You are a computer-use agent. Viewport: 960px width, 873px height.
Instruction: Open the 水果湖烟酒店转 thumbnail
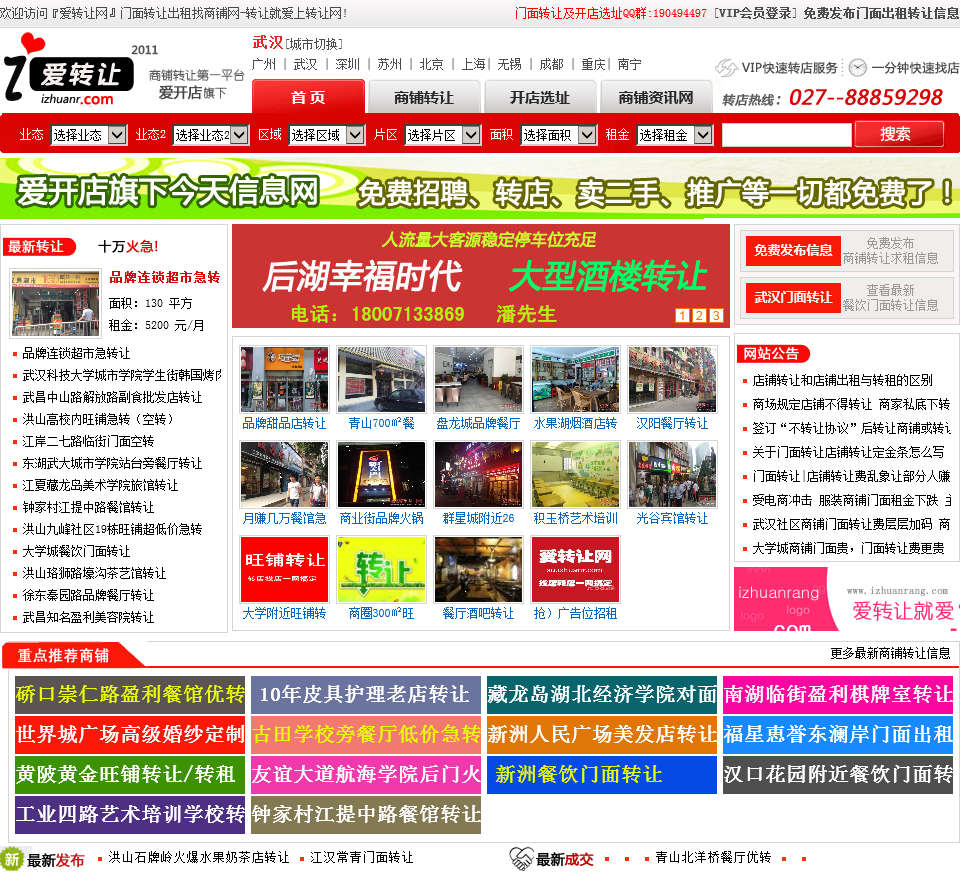(575, 380)
